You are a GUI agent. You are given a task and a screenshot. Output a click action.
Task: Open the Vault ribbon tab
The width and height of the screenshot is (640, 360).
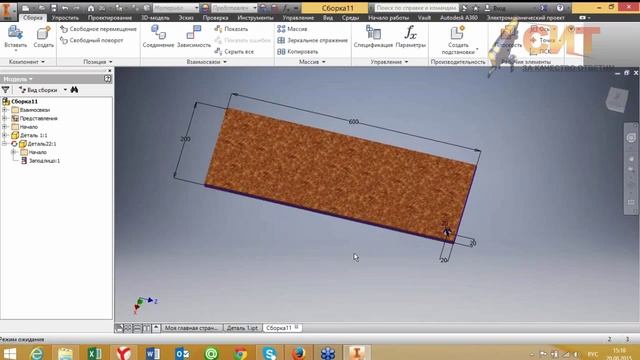[424, 18]
